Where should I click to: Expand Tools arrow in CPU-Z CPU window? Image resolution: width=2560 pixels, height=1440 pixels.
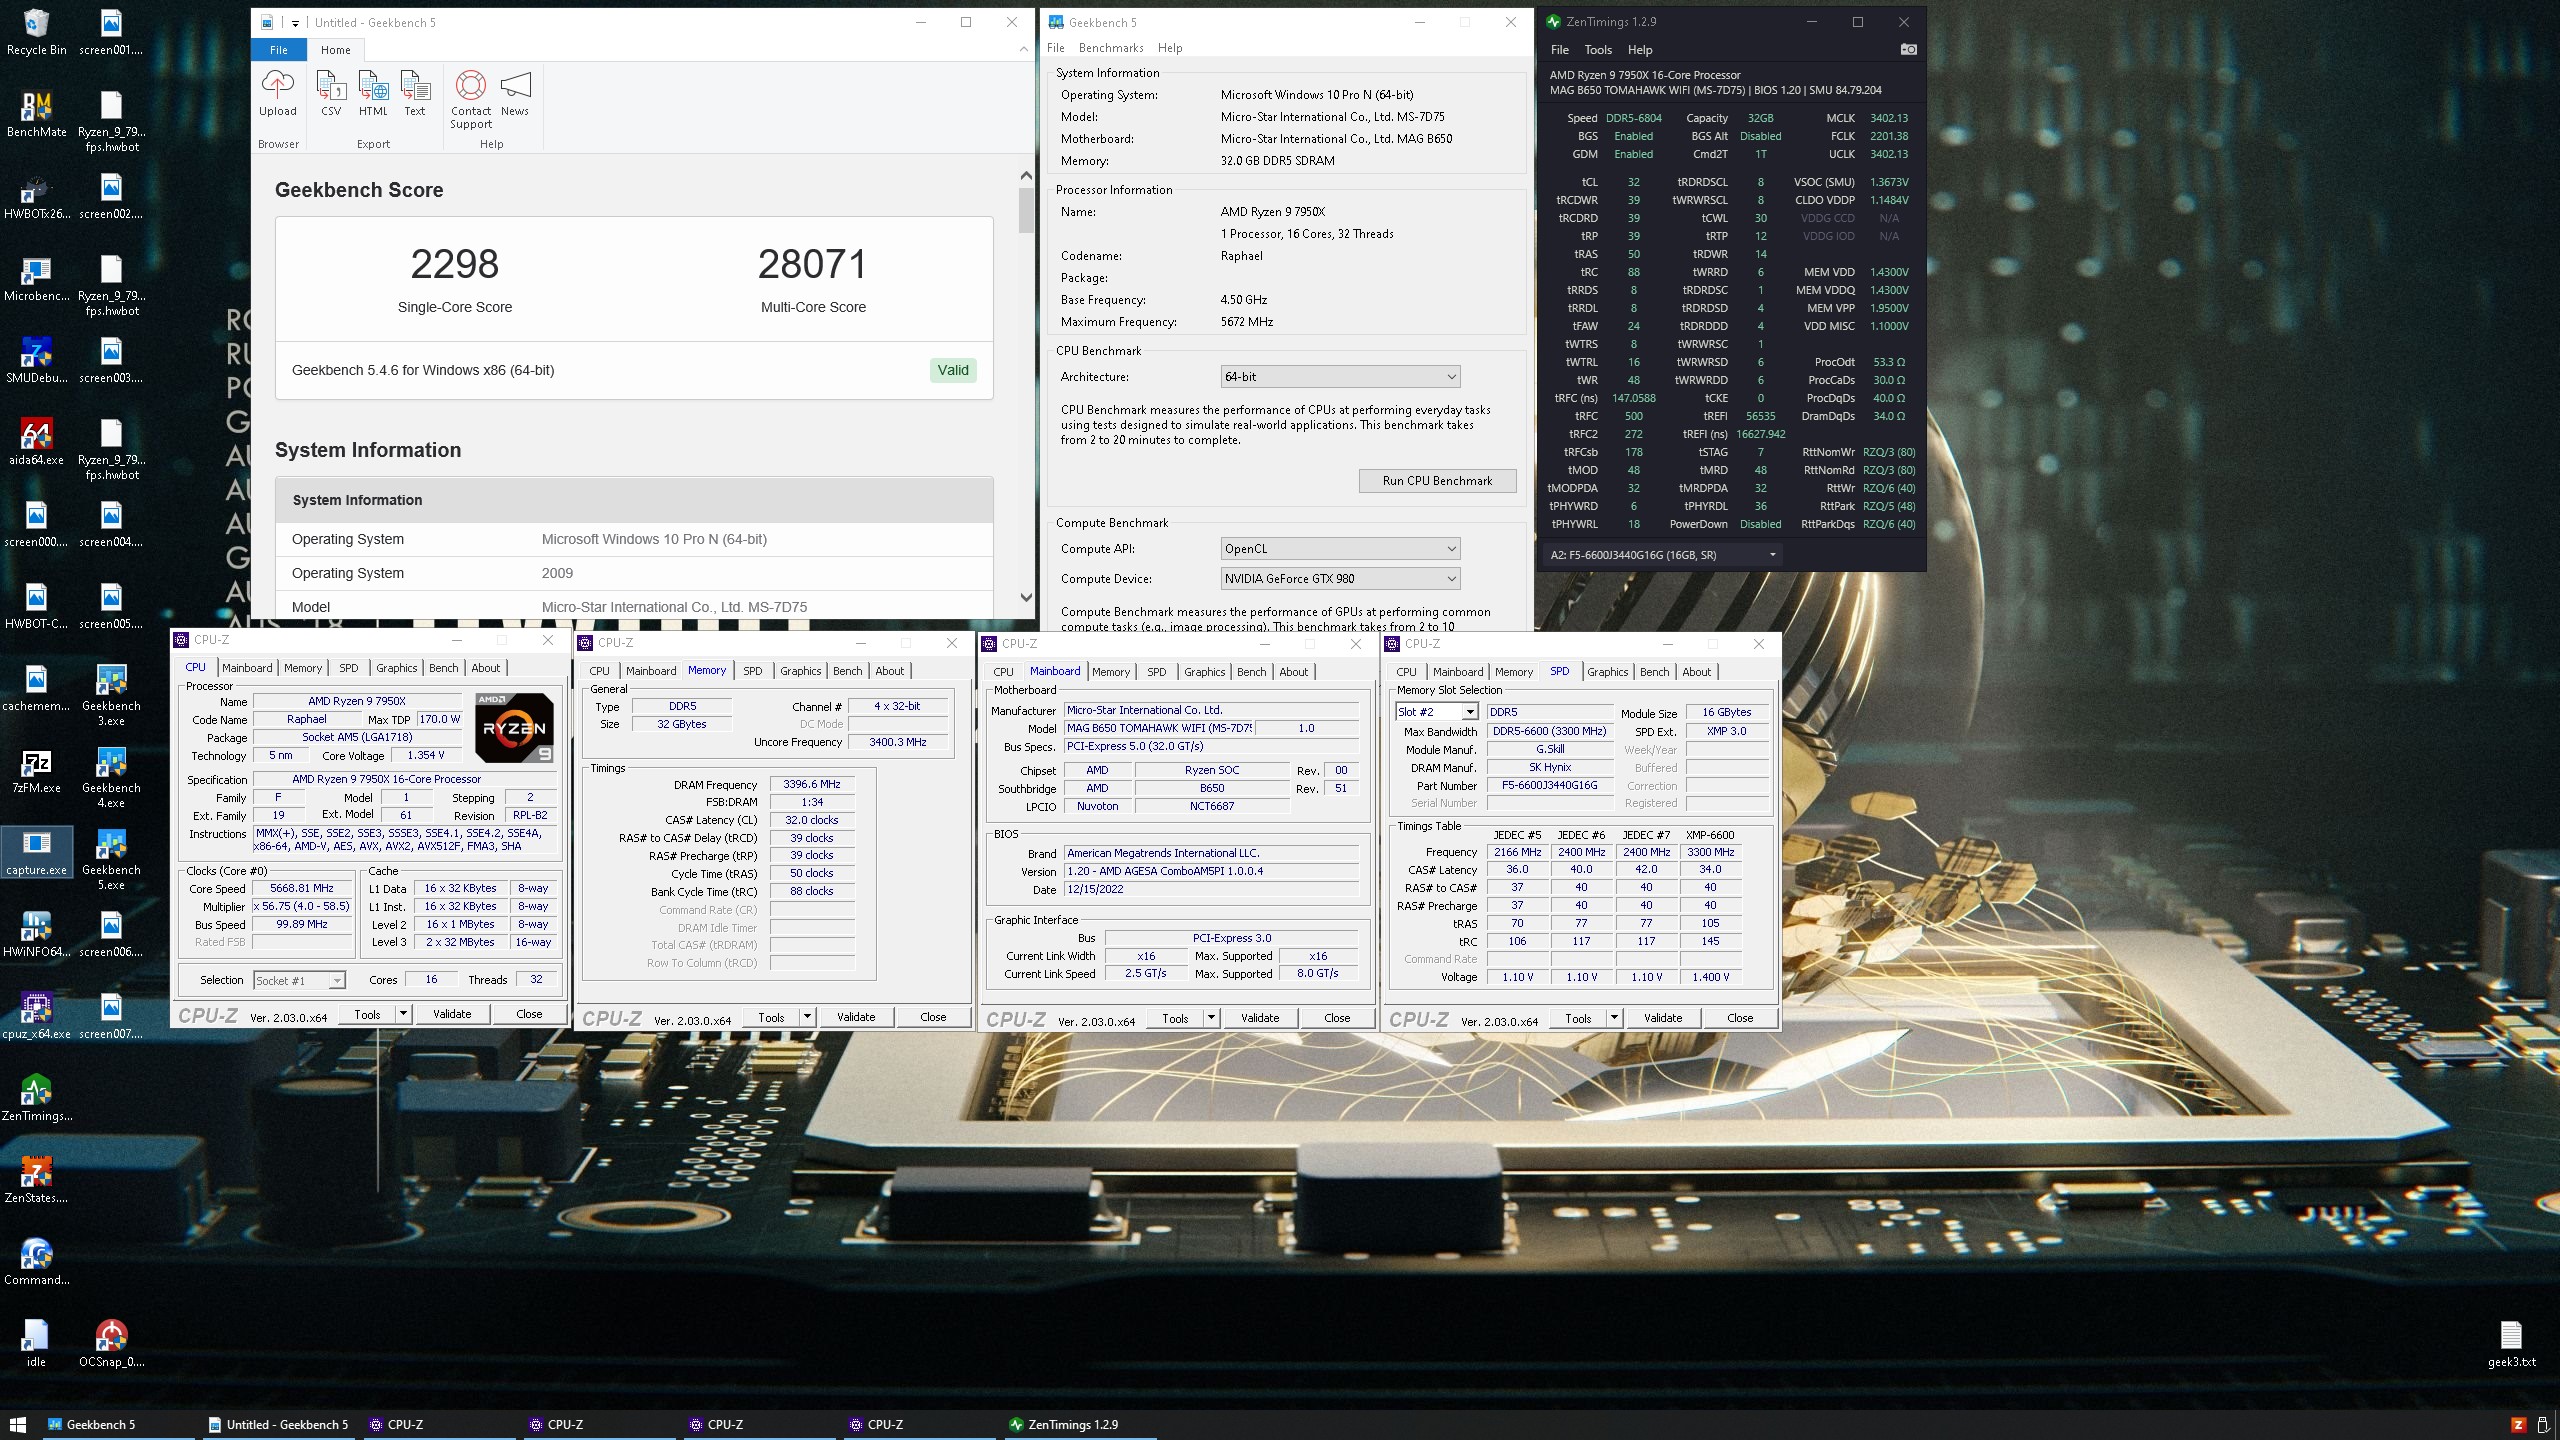(403, 1014)
